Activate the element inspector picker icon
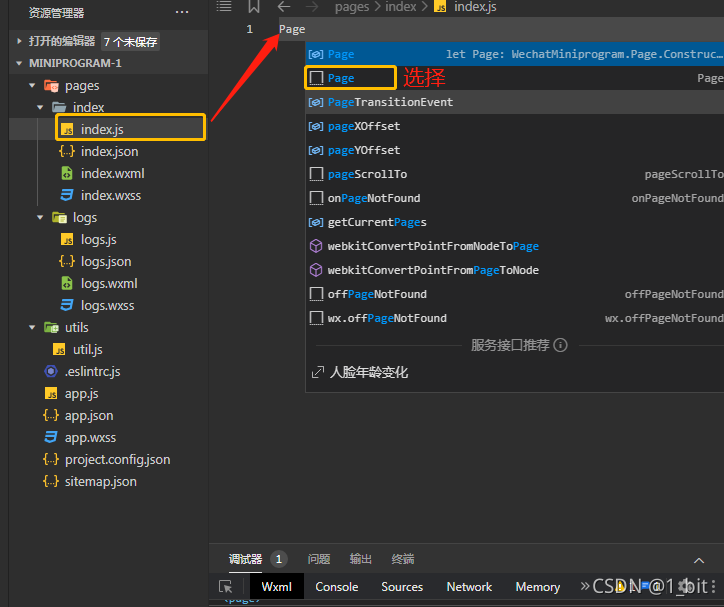This screenshot has width=724, height=607. point(226,587)
